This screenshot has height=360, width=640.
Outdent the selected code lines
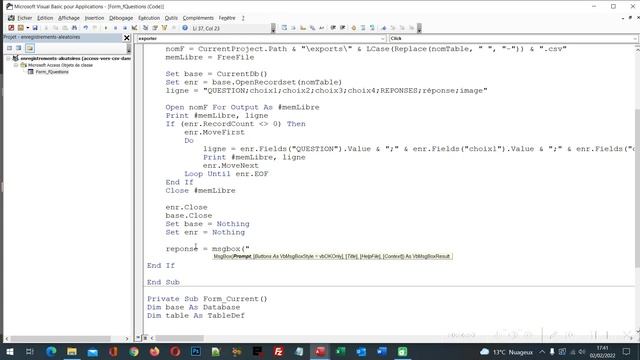click(342, 28)
